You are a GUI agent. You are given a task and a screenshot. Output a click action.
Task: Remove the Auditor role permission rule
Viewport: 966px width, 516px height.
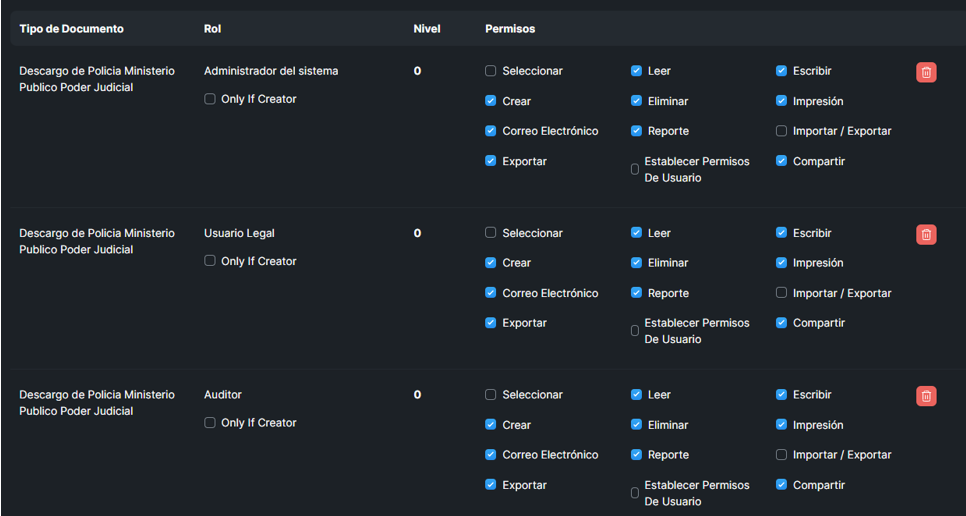click(x=926, y=396)
